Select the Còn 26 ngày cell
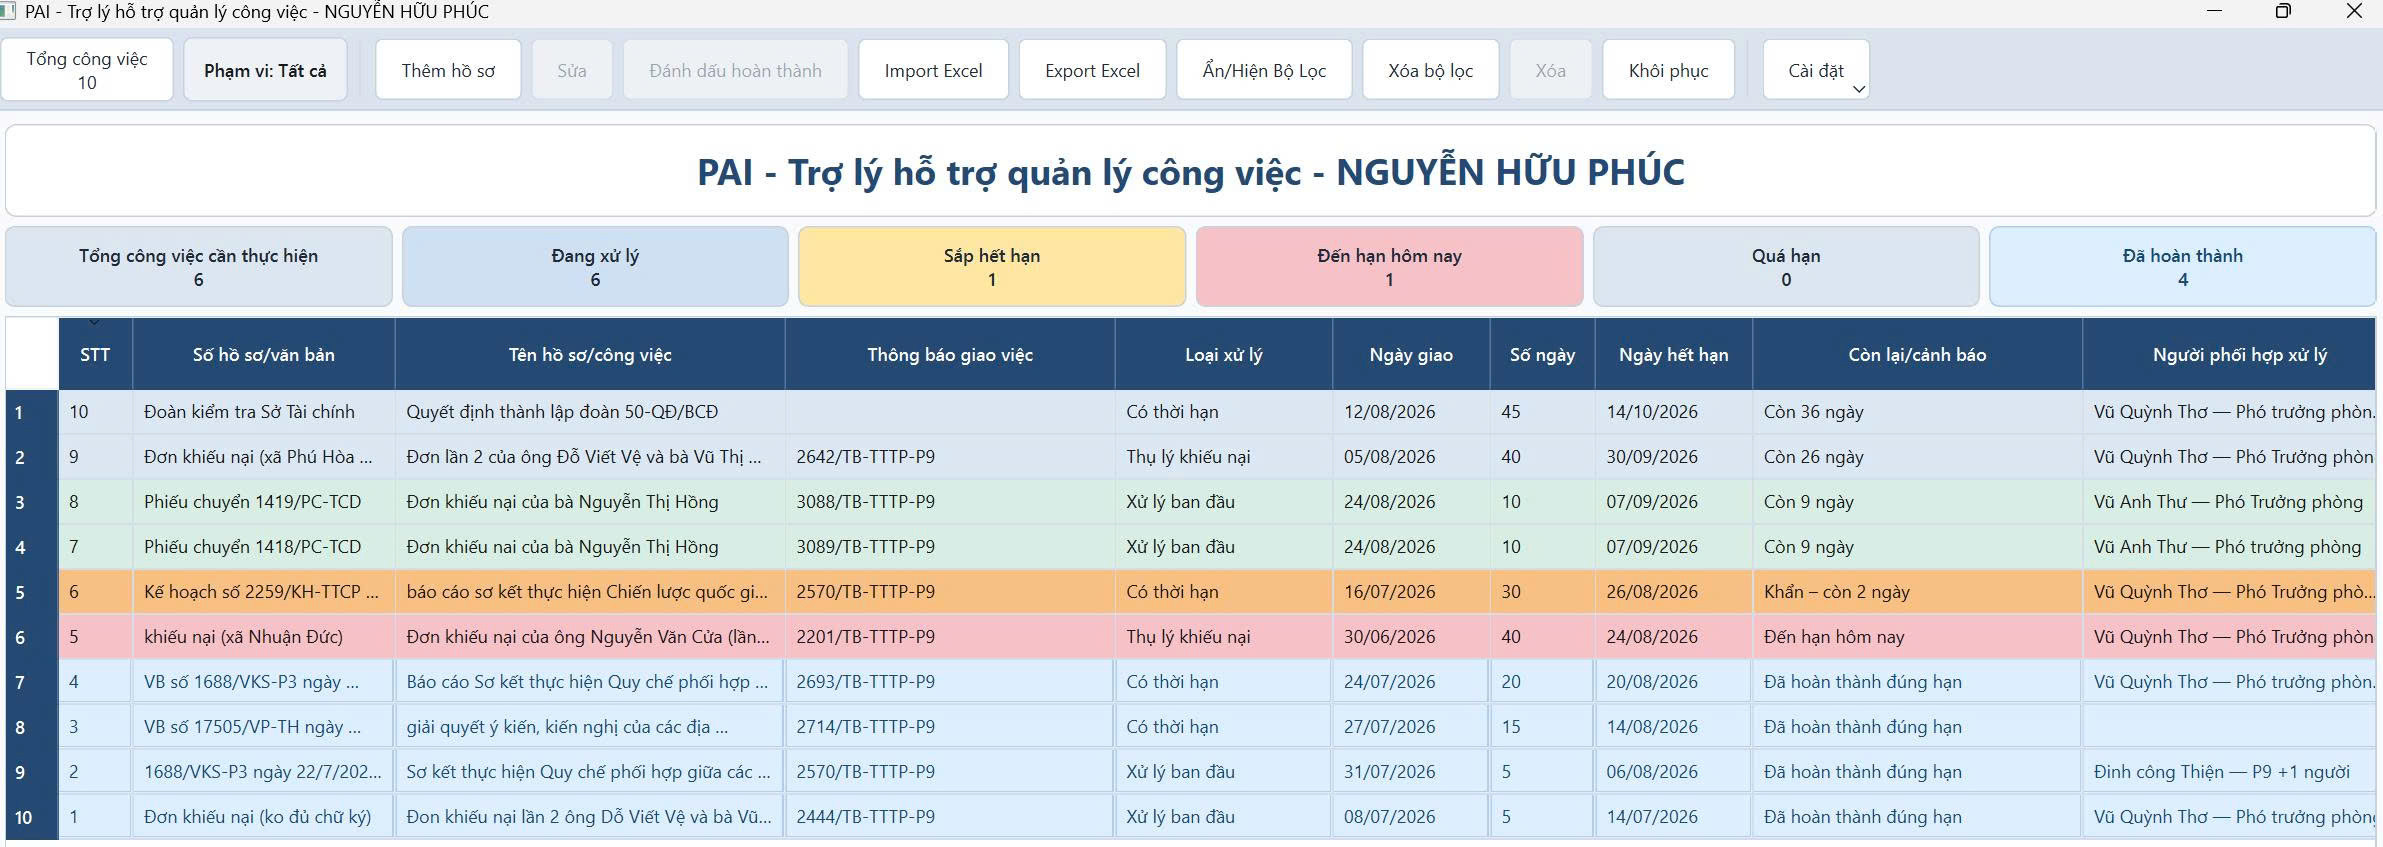This screenshot has width=2383, height=847. [1918, 457]
